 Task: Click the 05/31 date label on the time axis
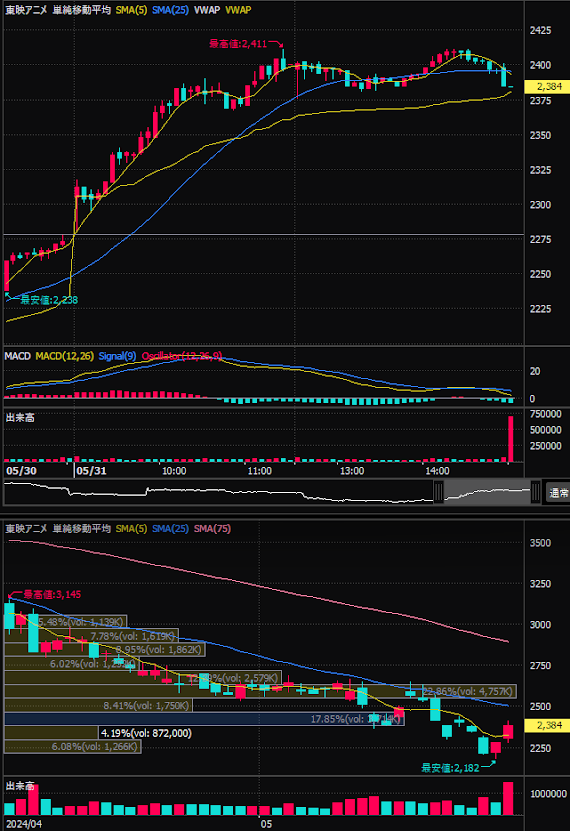pos(91,471)
